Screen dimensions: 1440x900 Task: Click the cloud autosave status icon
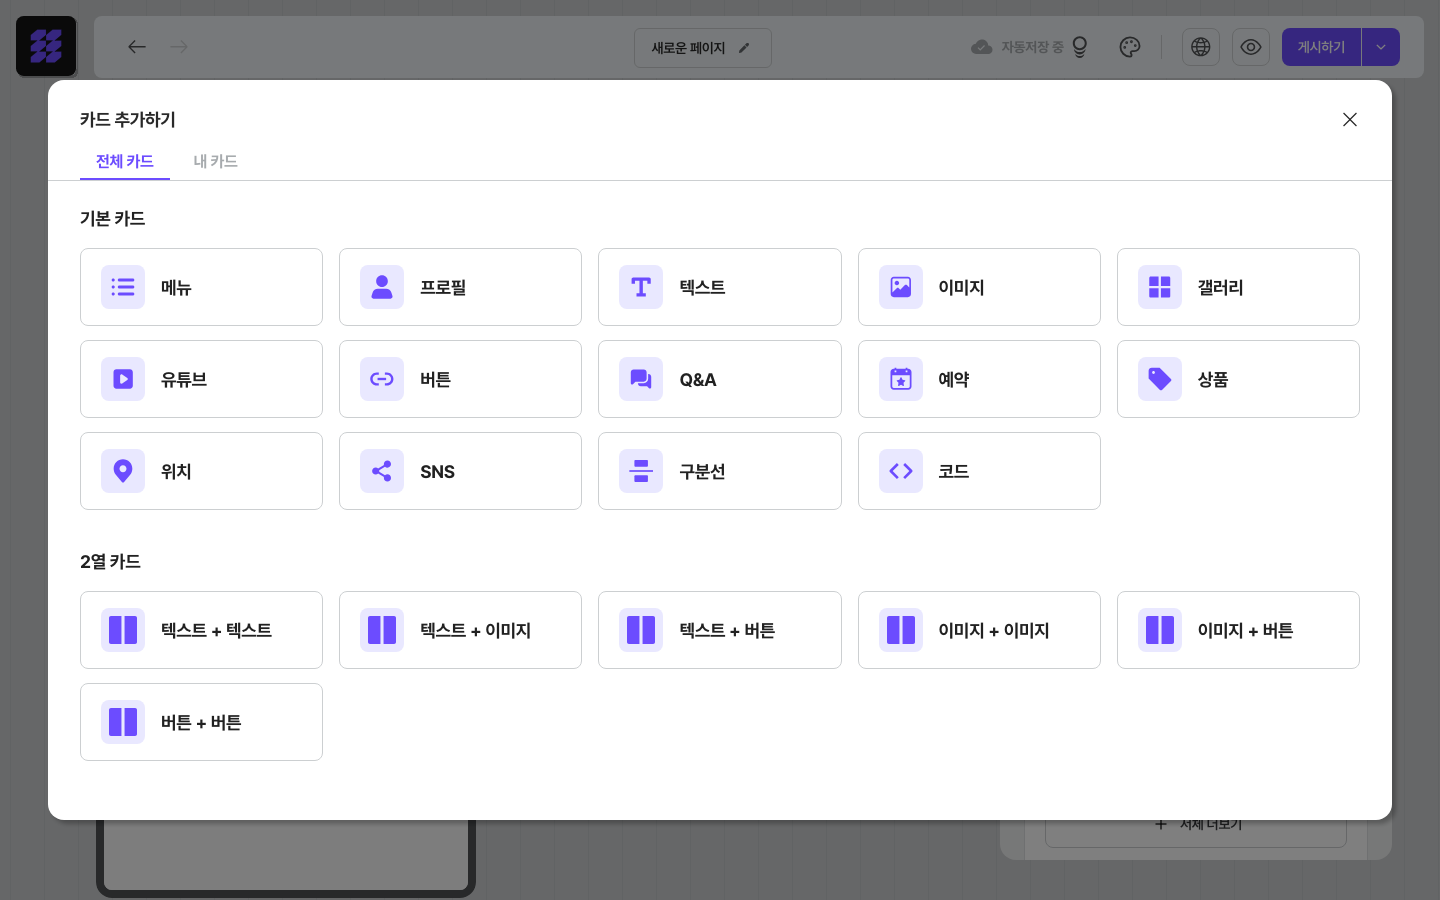[x=982, y=47]
